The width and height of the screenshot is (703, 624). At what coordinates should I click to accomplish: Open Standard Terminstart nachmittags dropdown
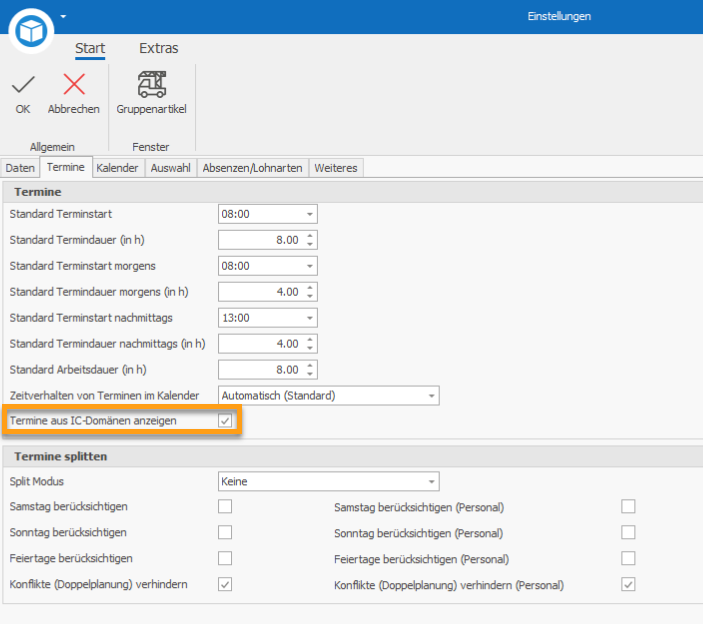[x=310, y=318]
